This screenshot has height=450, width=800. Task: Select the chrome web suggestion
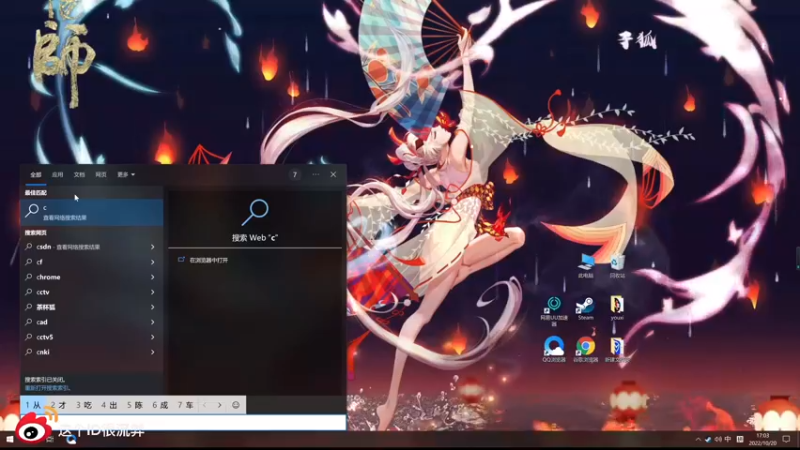(x=85, y=277)
